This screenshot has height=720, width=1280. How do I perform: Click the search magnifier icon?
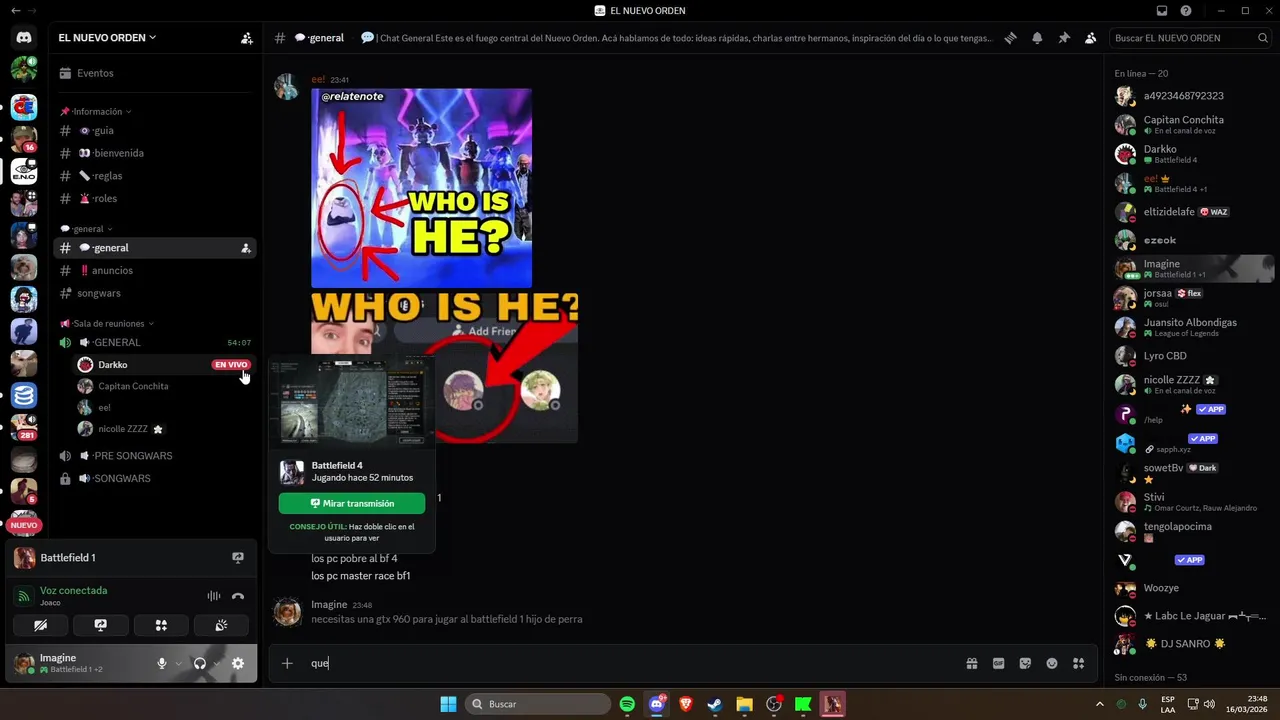click(x=1263, y=38)
